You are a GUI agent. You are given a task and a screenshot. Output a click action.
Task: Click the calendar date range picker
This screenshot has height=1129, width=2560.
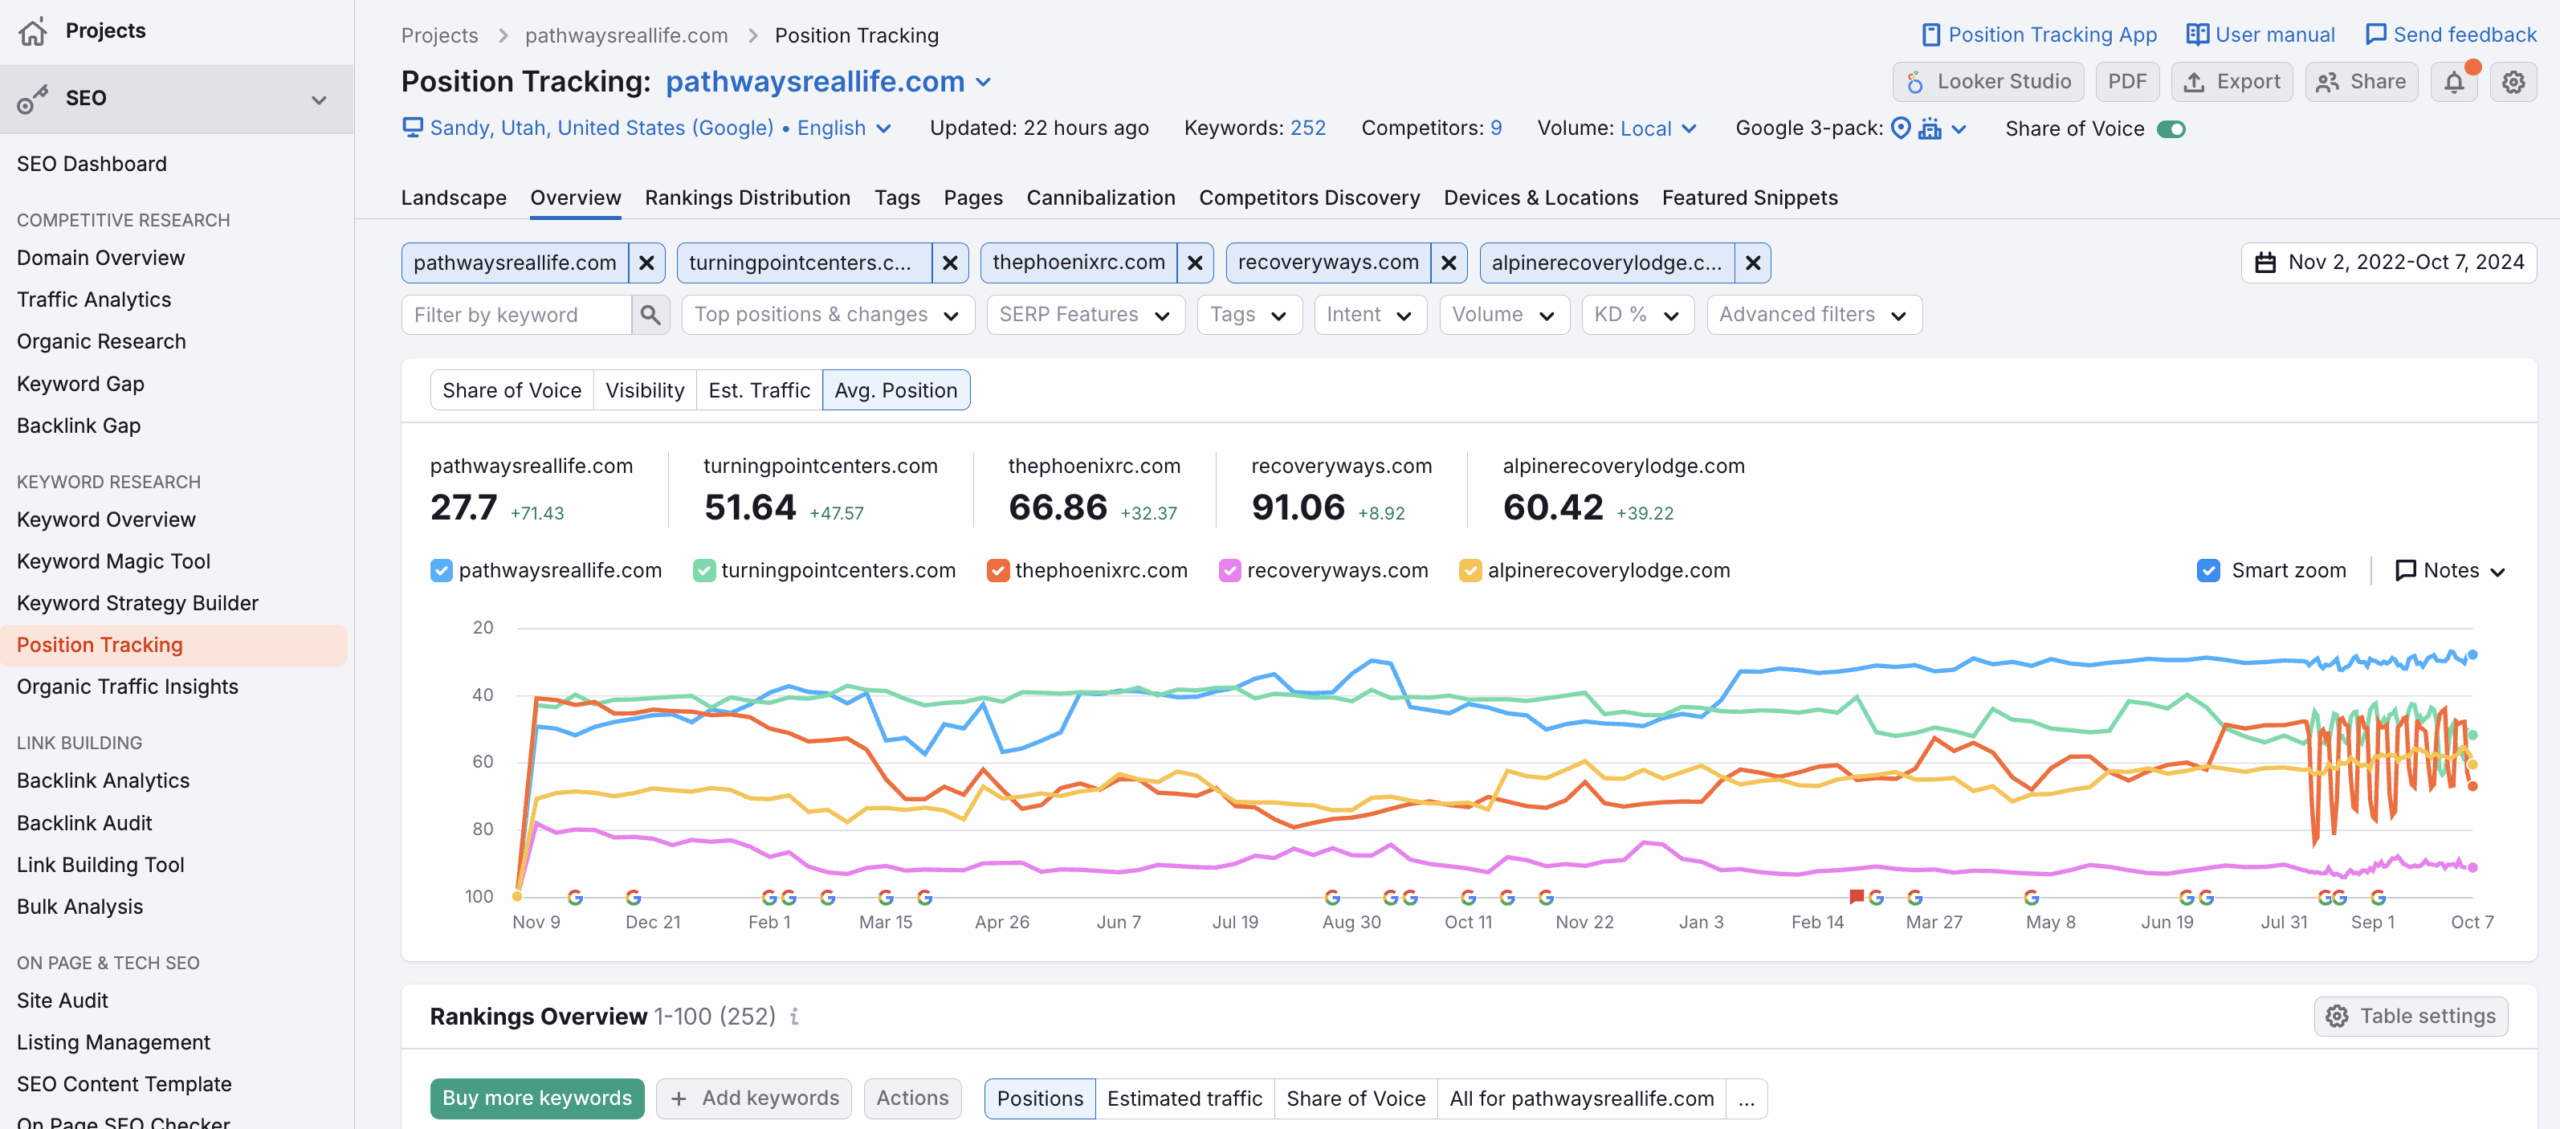(2388, 263)
